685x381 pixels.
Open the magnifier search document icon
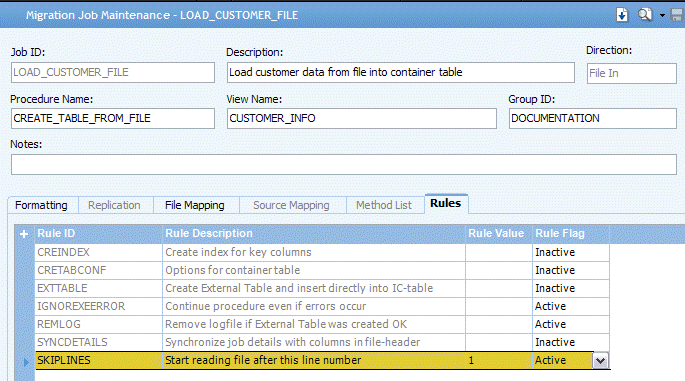point(645,15)
